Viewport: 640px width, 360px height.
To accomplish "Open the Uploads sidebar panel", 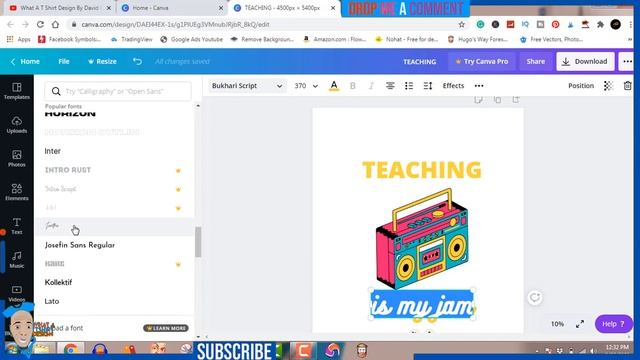I will tap(17, 125).
